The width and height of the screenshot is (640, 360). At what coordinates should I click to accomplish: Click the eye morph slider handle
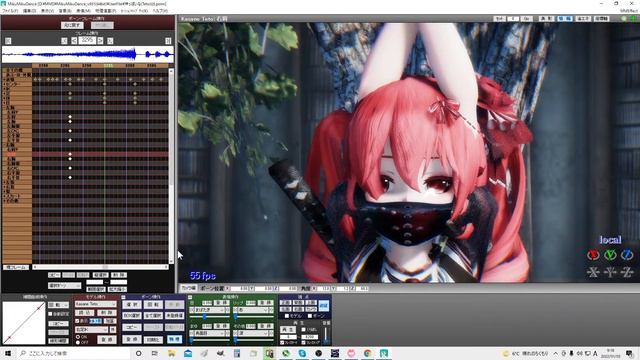coord(204,316)
